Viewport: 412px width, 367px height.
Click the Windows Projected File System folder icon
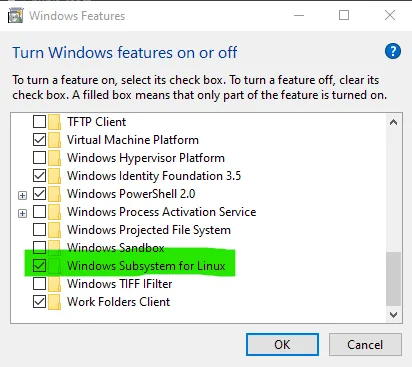tap(54, 230)
